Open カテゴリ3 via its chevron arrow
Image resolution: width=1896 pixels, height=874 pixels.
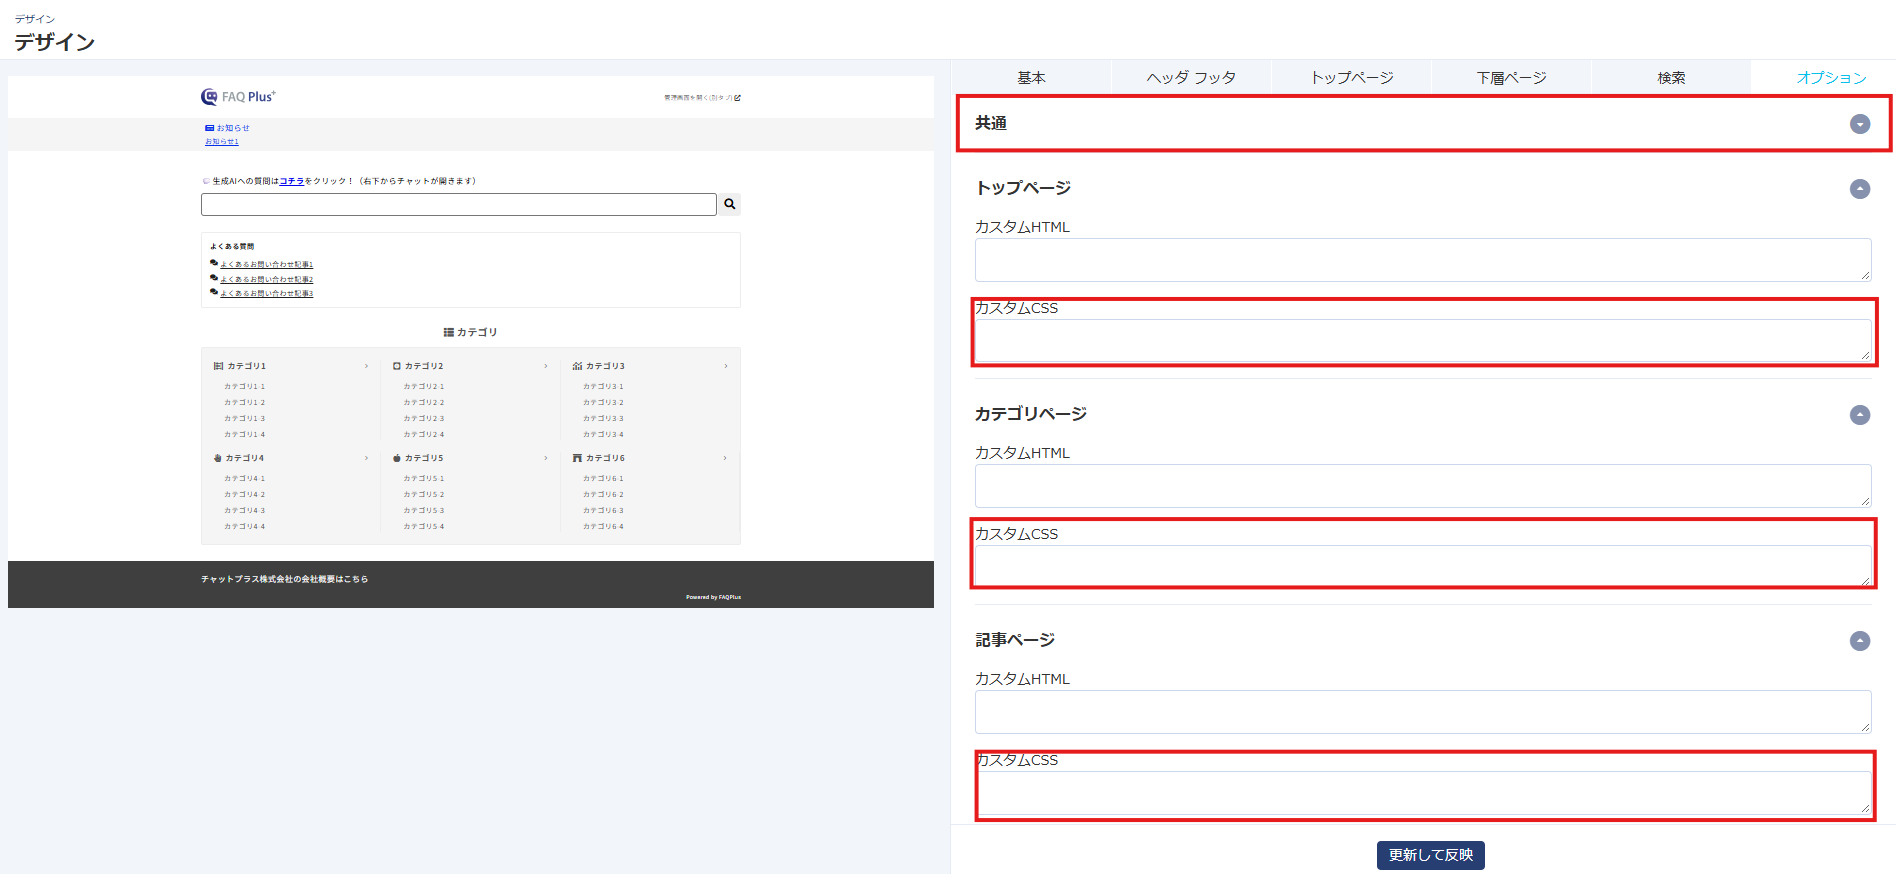pyautogui.click(x=726, y=366)
